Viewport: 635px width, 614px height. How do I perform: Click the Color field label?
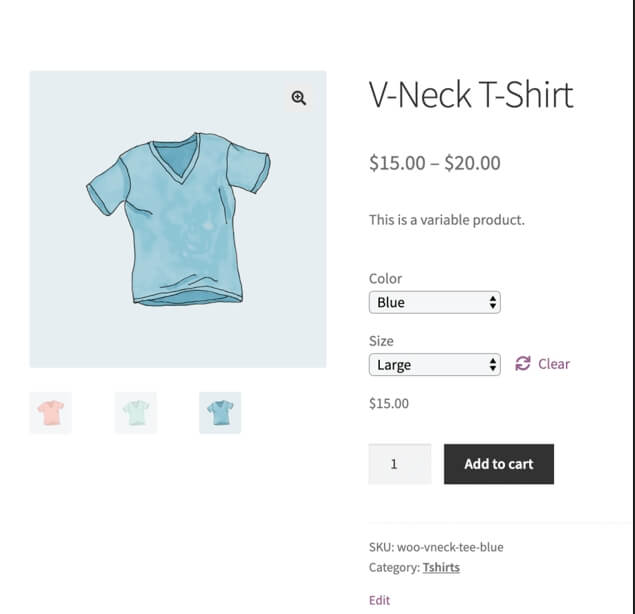coord(385,279)
